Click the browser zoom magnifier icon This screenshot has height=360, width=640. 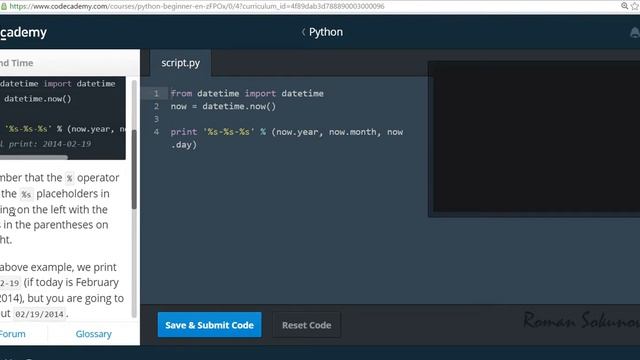click(624, 6)
